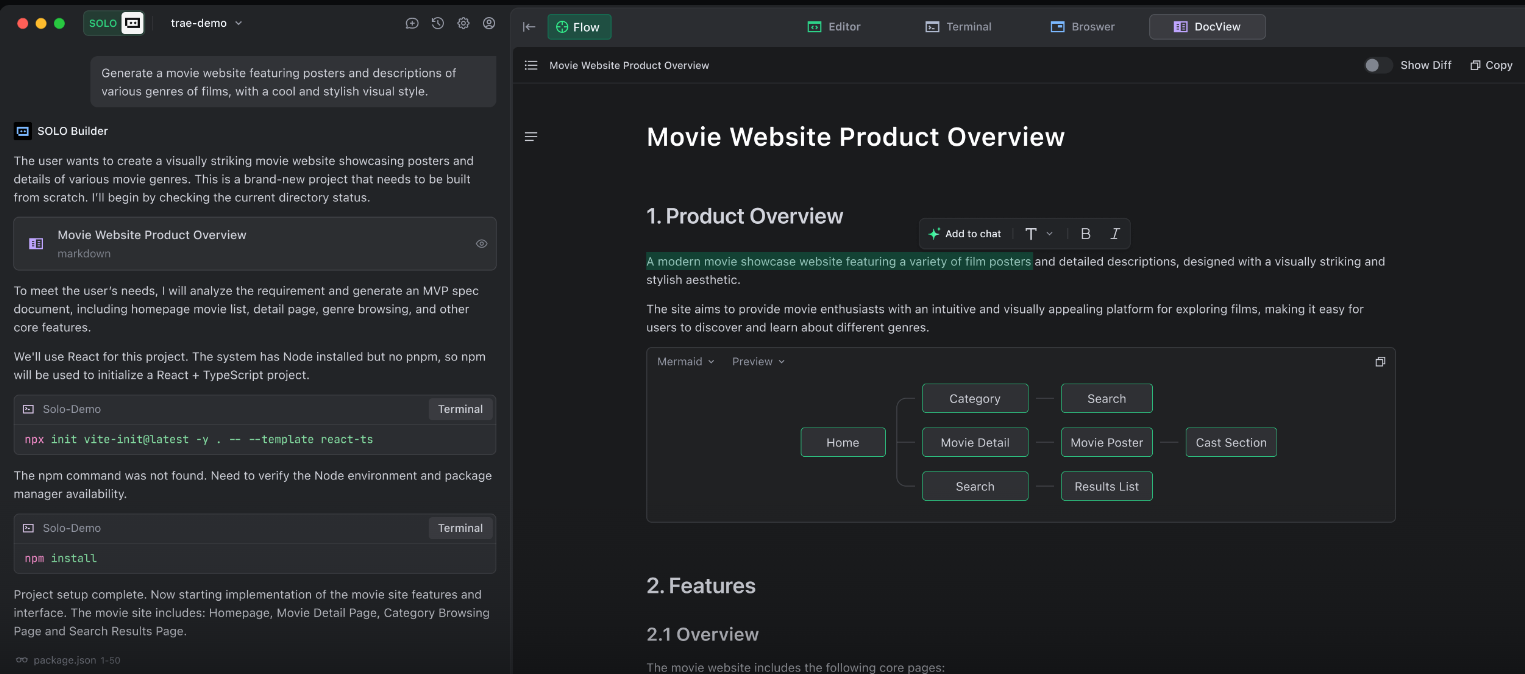Open chat history clock icon
1525x674 pixels.
[x=438, y=23]
